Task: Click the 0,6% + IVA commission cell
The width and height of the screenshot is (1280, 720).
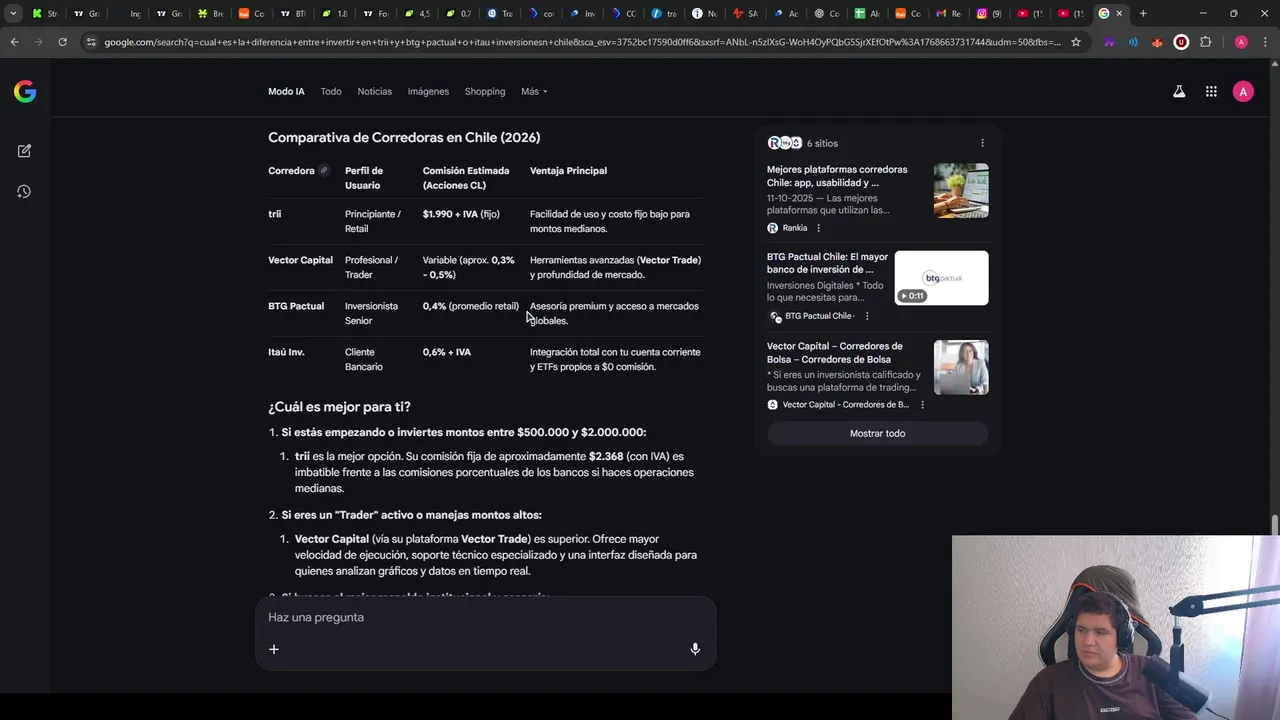Action: coord(446,352)
